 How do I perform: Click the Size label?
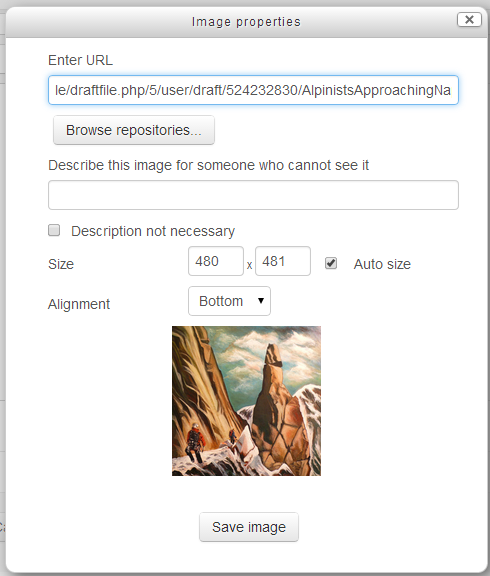tap(61, 264)
